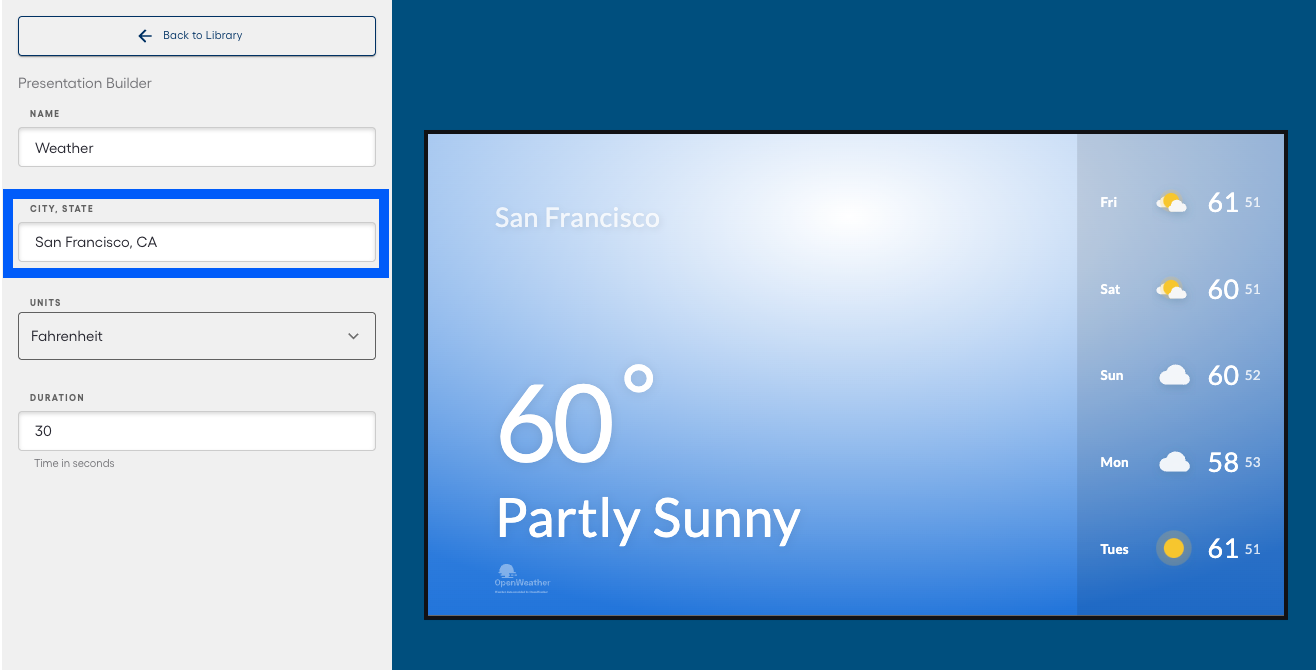The width and height of the screenshot is (1316, 670).
Task: Click the Duration field showing 30
Action: pyautogui.click(x=197, y=431)
